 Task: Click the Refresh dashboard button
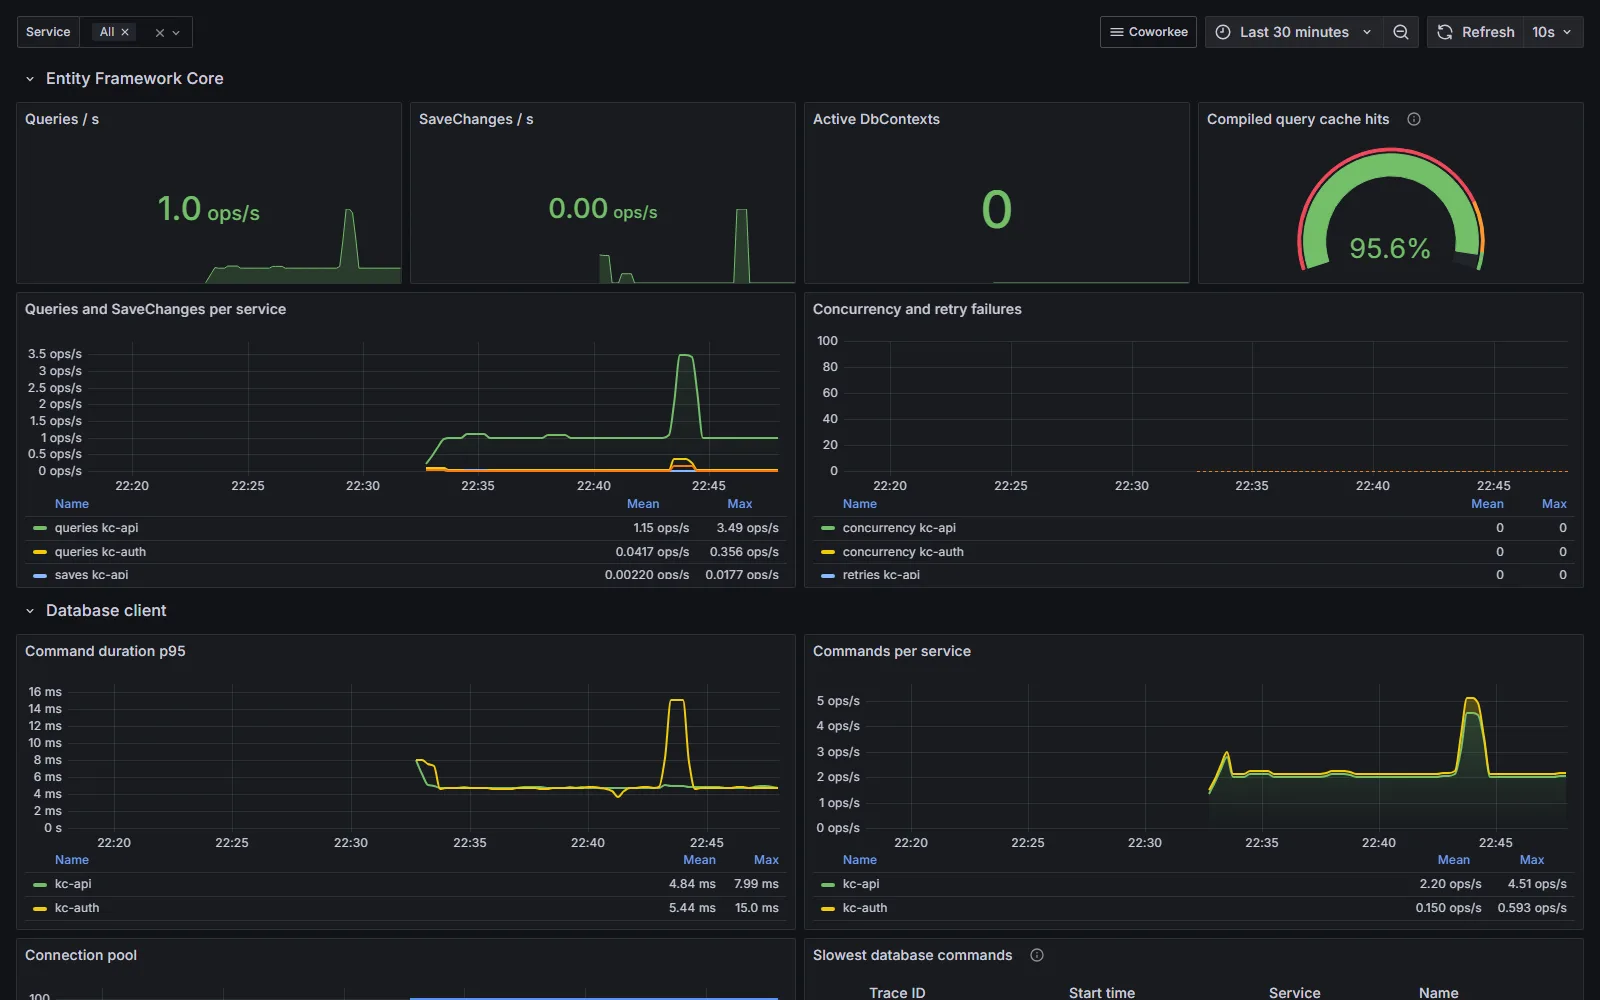click(1476, 32)
